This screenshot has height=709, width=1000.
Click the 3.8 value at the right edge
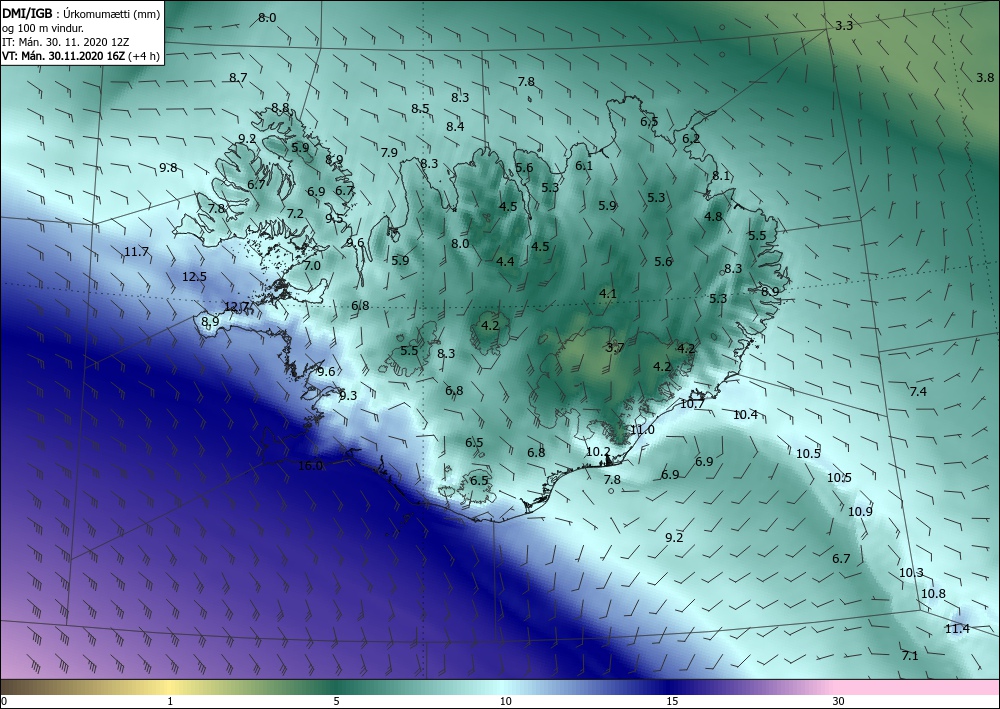click(985, 78)
